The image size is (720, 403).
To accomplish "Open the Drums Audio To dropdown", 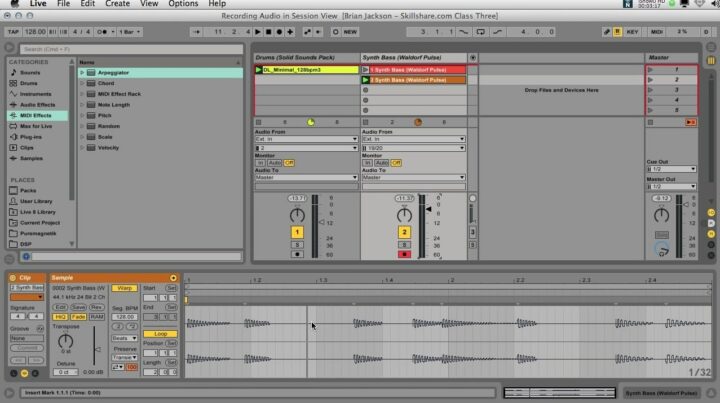I will coord(305,178).
